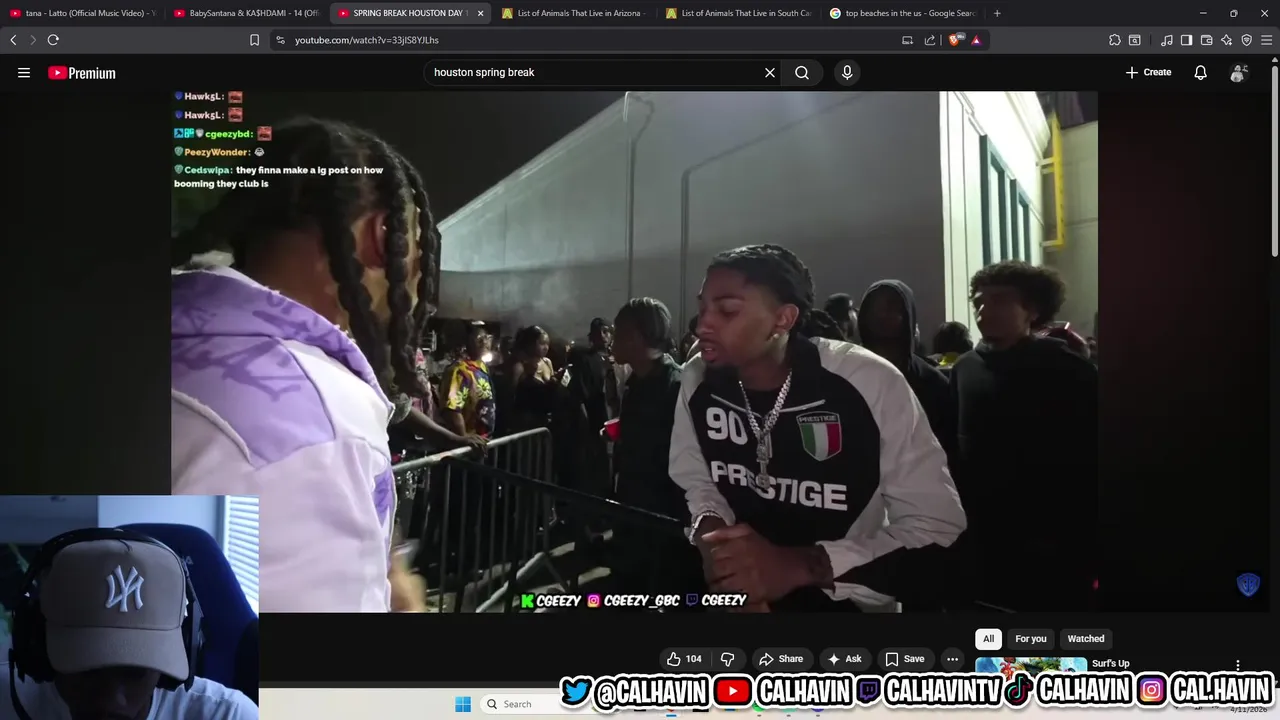Switch to the BabySantana & KA$HDAMI tab

(246, 13)
